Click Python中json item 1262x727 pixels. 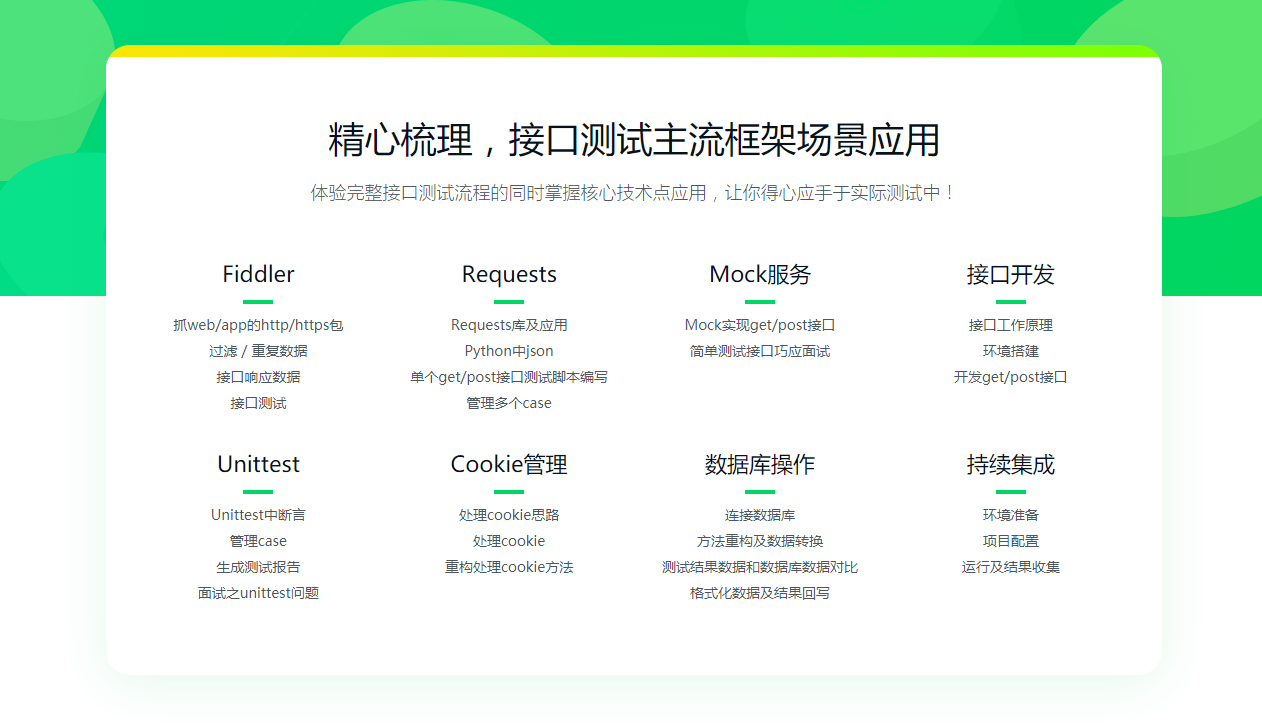point(509,351)
